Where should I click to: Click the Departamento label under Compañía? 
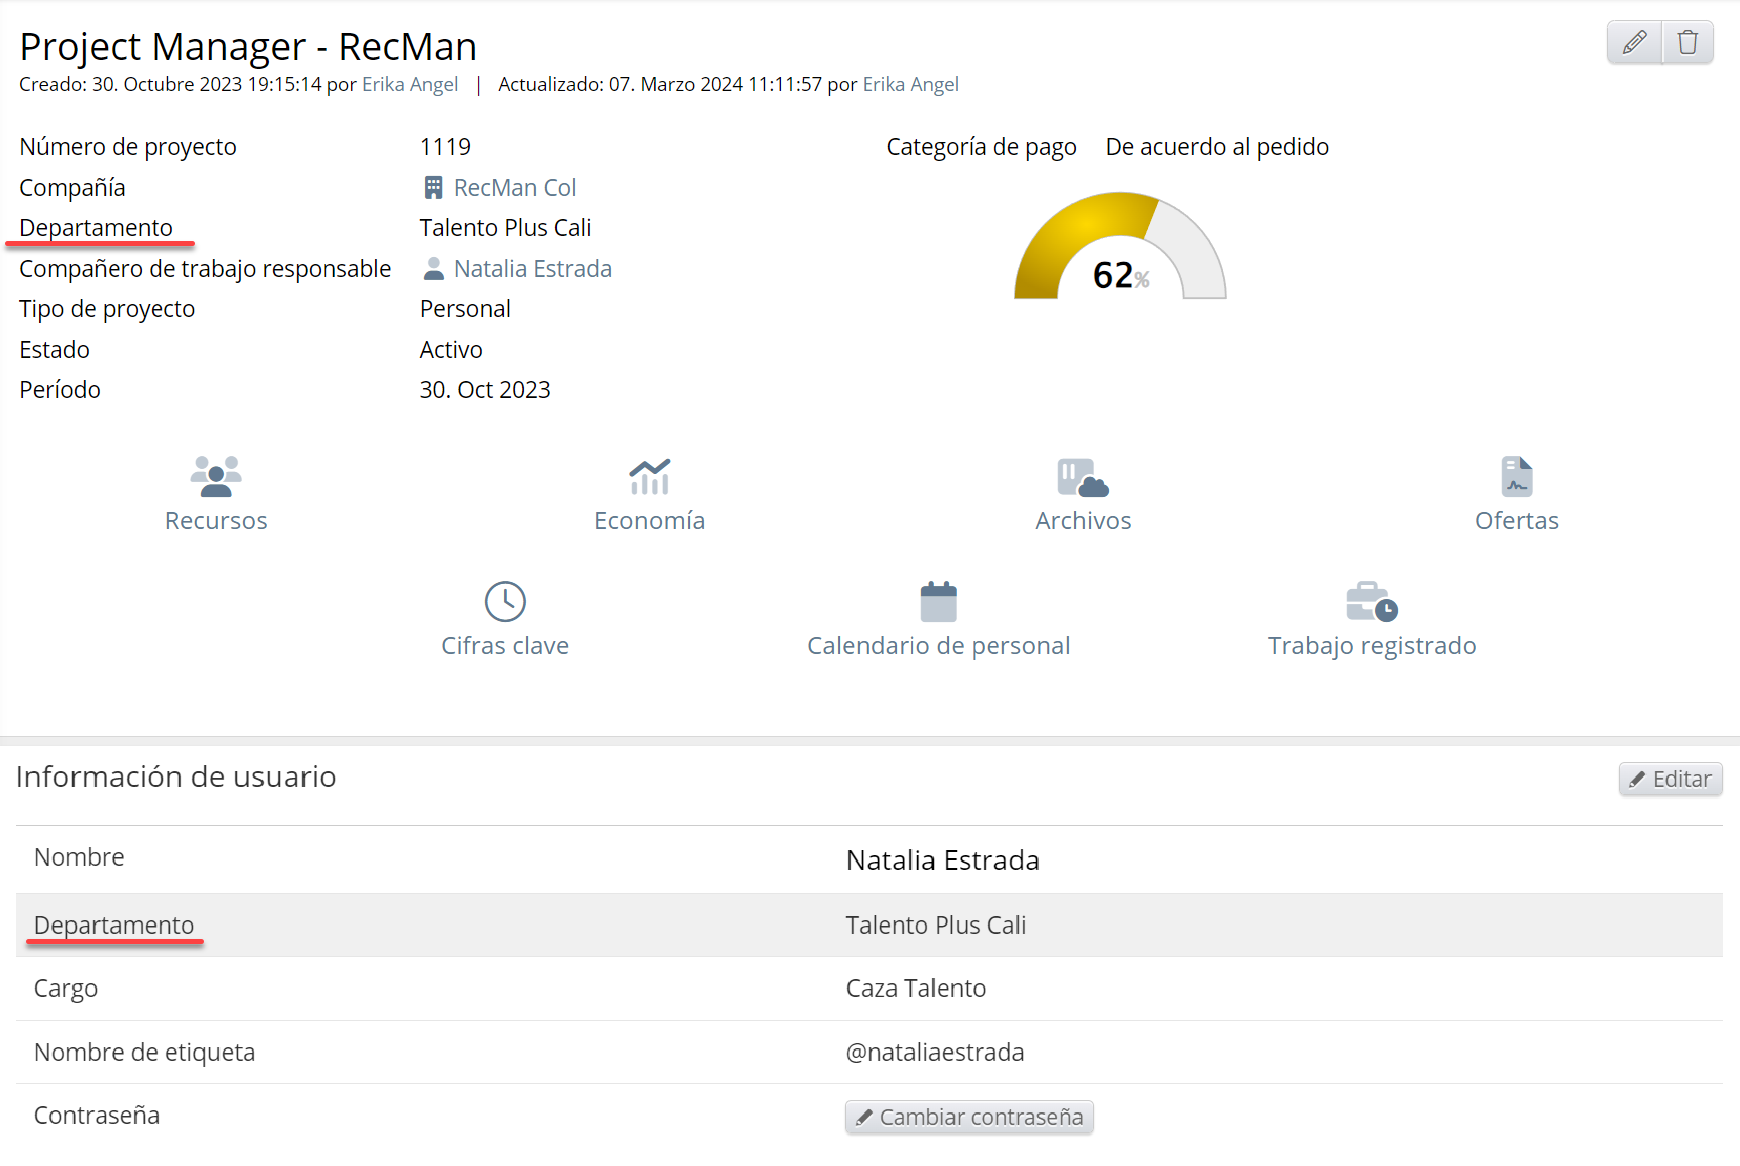coord(96,228)
